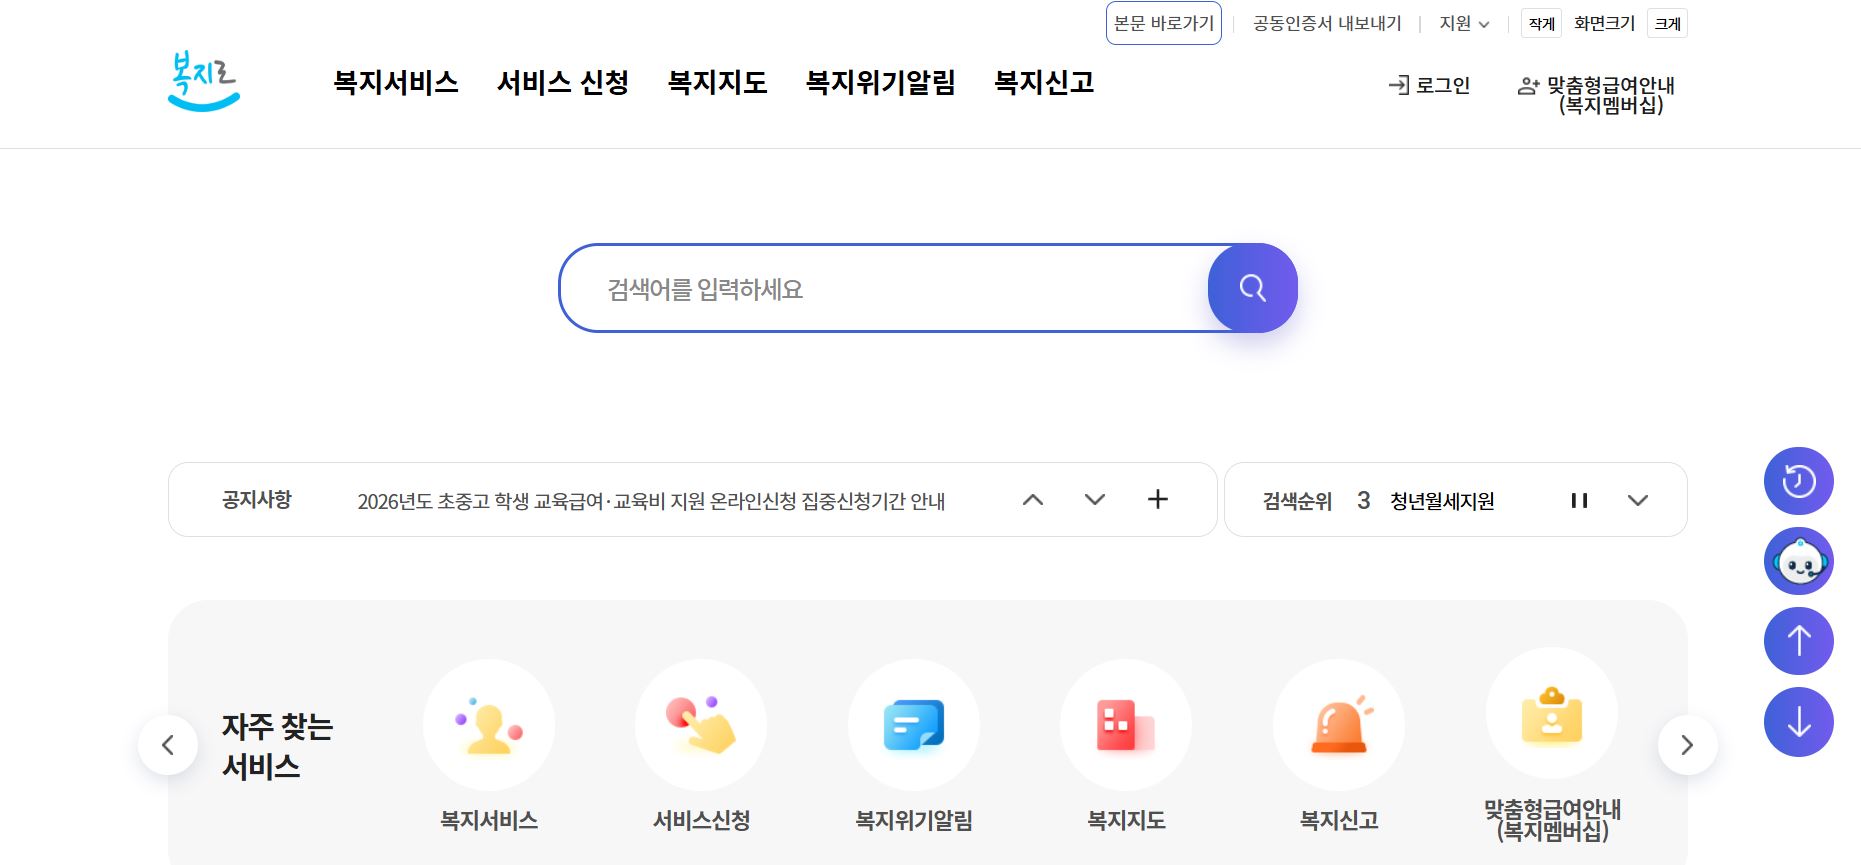Increase screen size with 크게 button
This screenshot has width=1861, height=865.
tap(1667, 23)
